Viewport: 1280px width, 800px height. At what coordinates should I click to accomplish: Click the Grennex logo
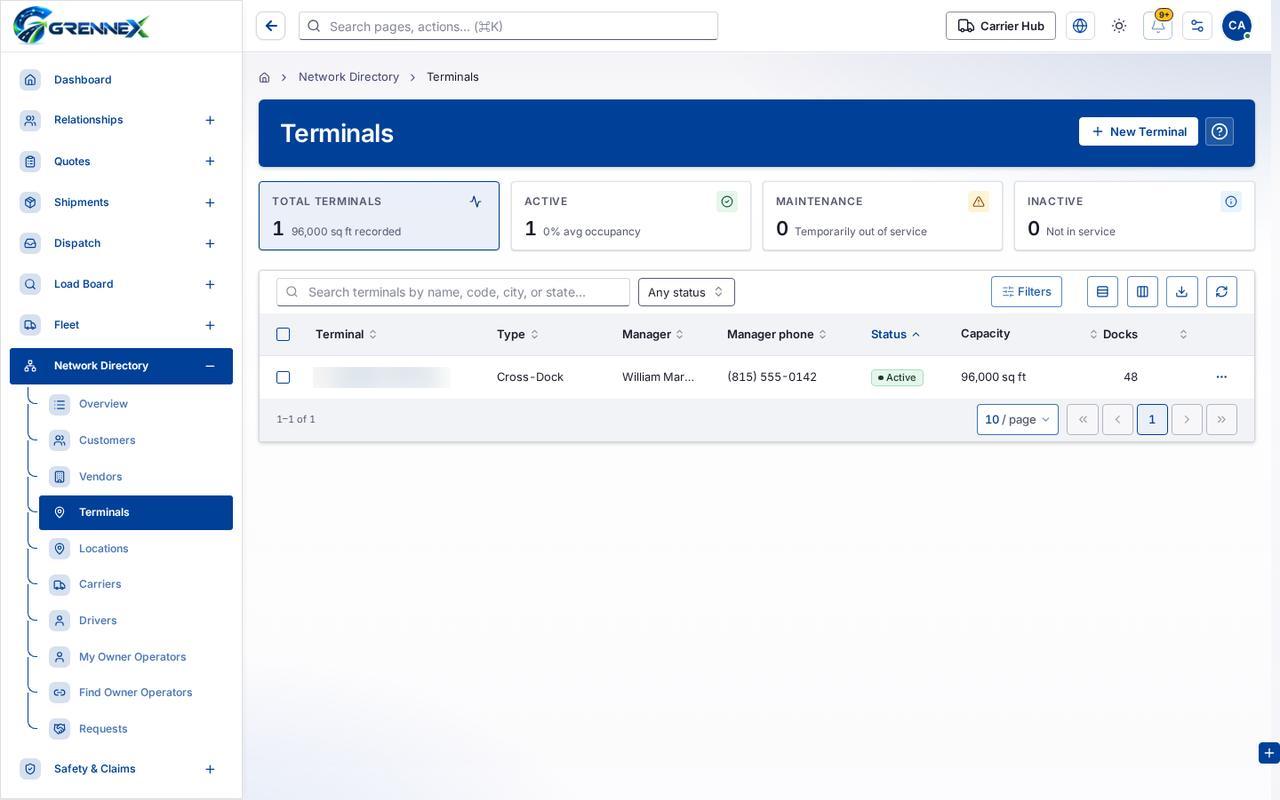point(81,25)
